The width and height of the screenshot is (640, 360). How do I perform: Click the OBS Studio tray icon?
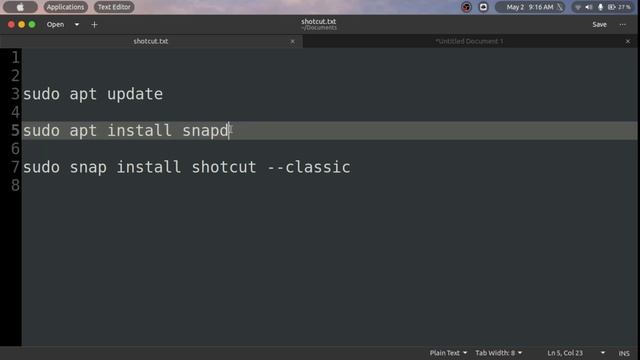click(x=466, y=7)
